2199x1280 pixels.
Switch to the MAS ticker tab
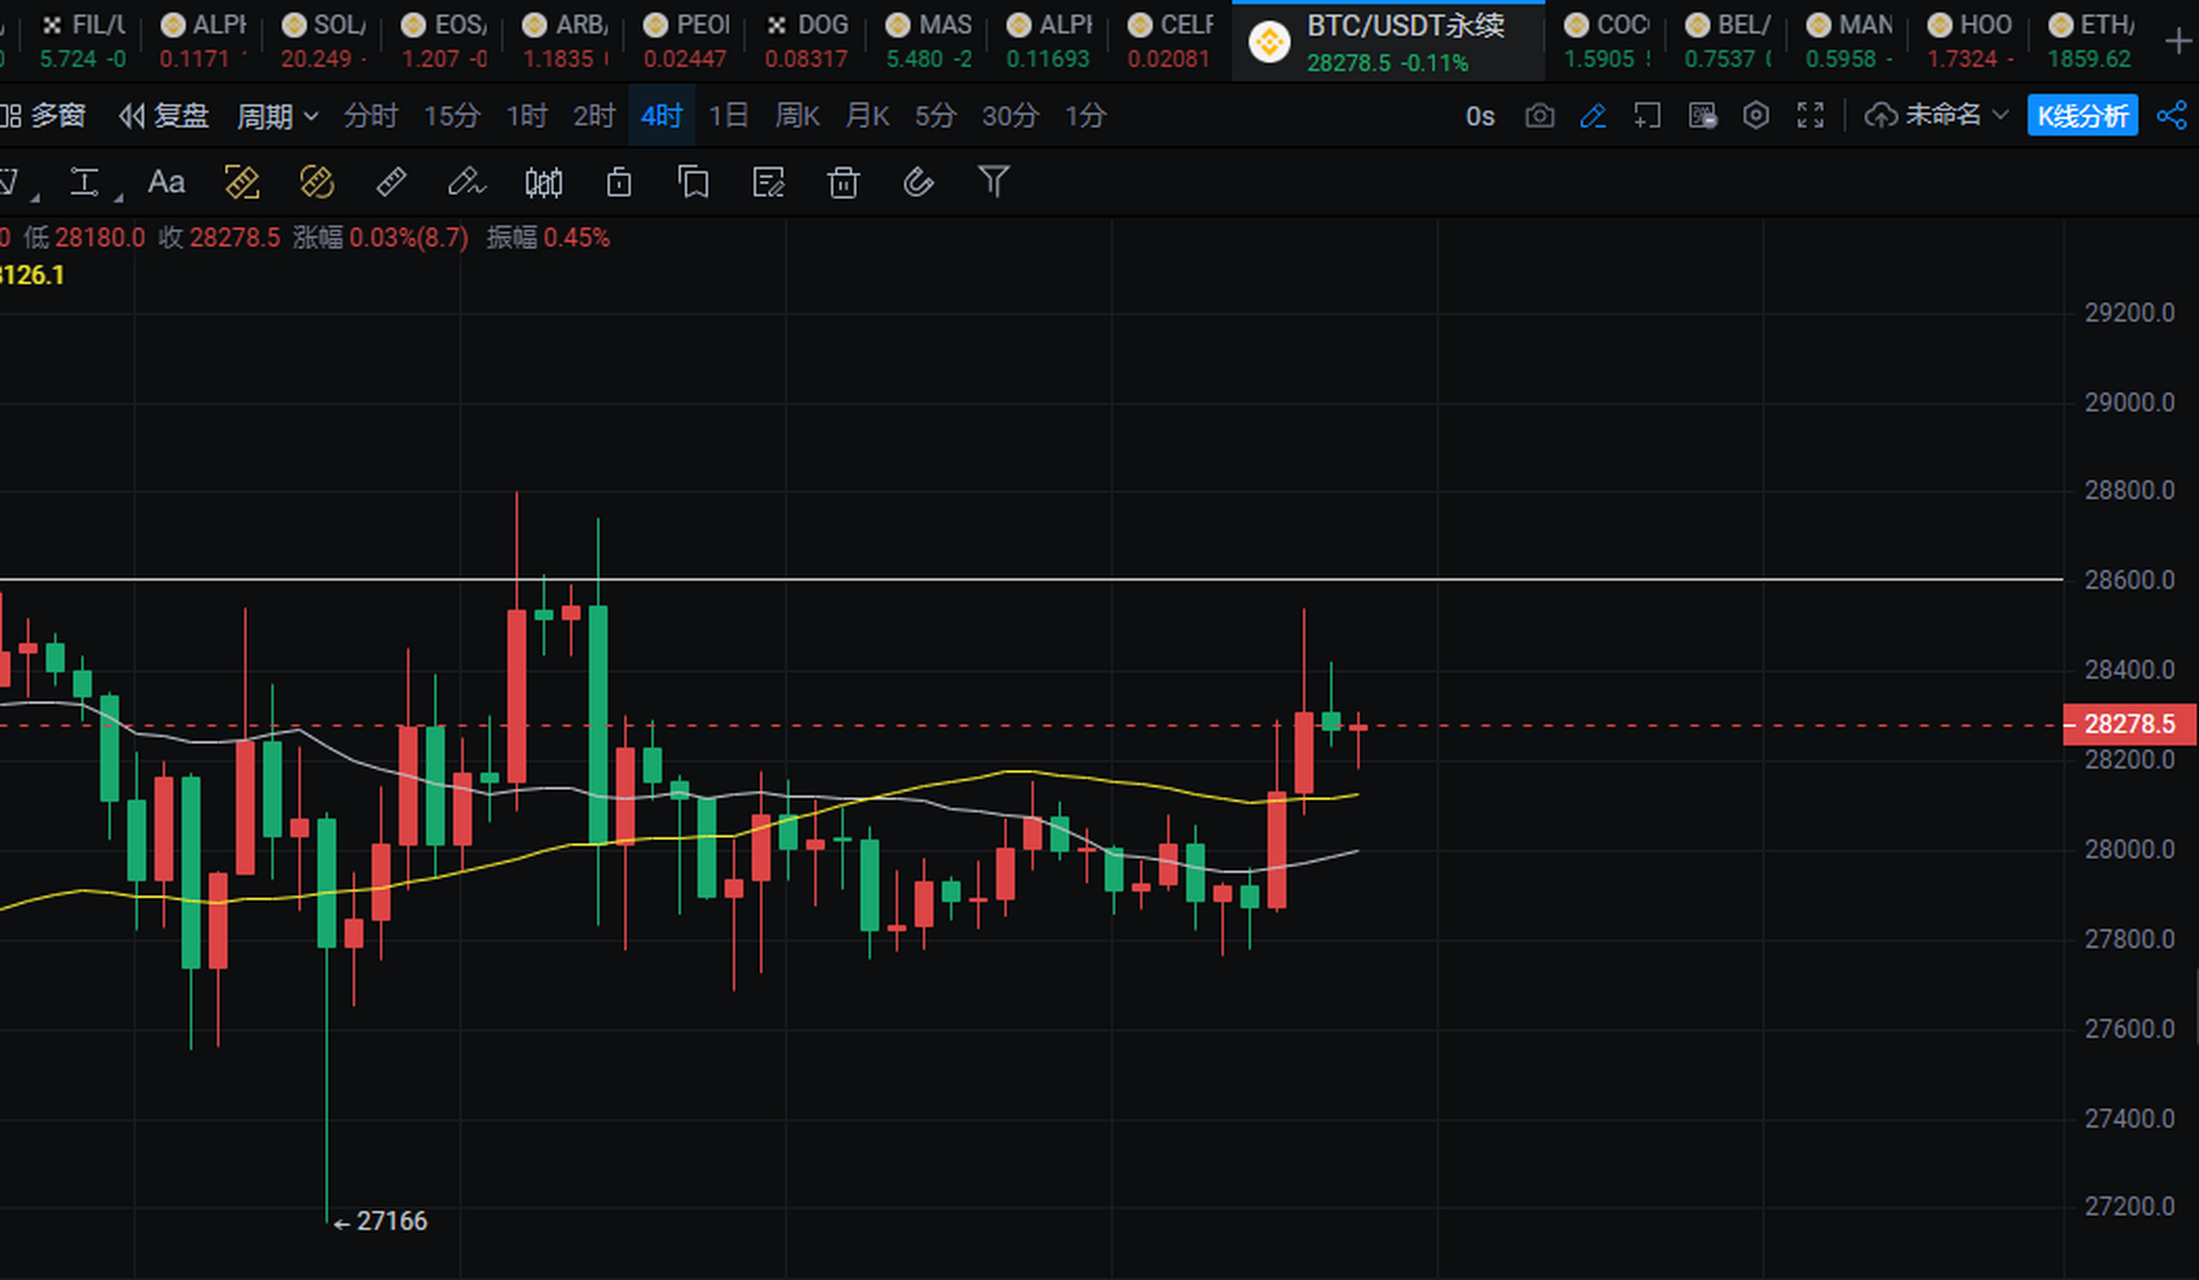[x=929, y=42]
